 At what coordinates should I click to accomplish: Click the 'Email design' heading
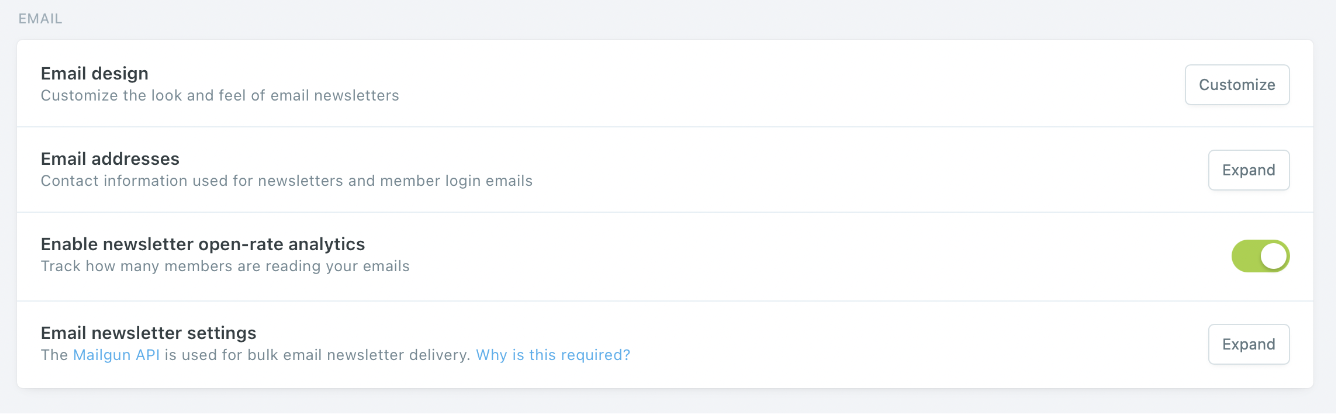(94, 73)
